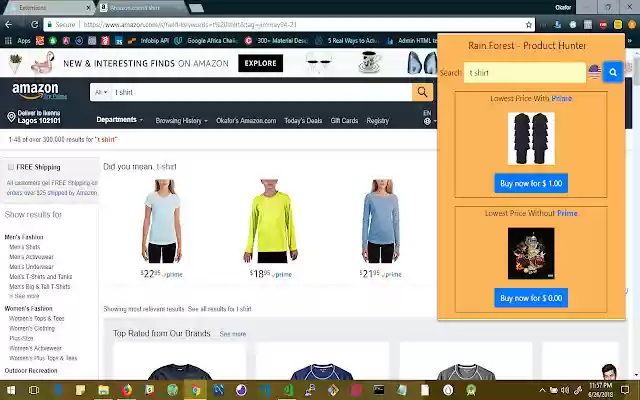
Task: Click Buy now for $ 0.00
Action: [x=531, y=298]
